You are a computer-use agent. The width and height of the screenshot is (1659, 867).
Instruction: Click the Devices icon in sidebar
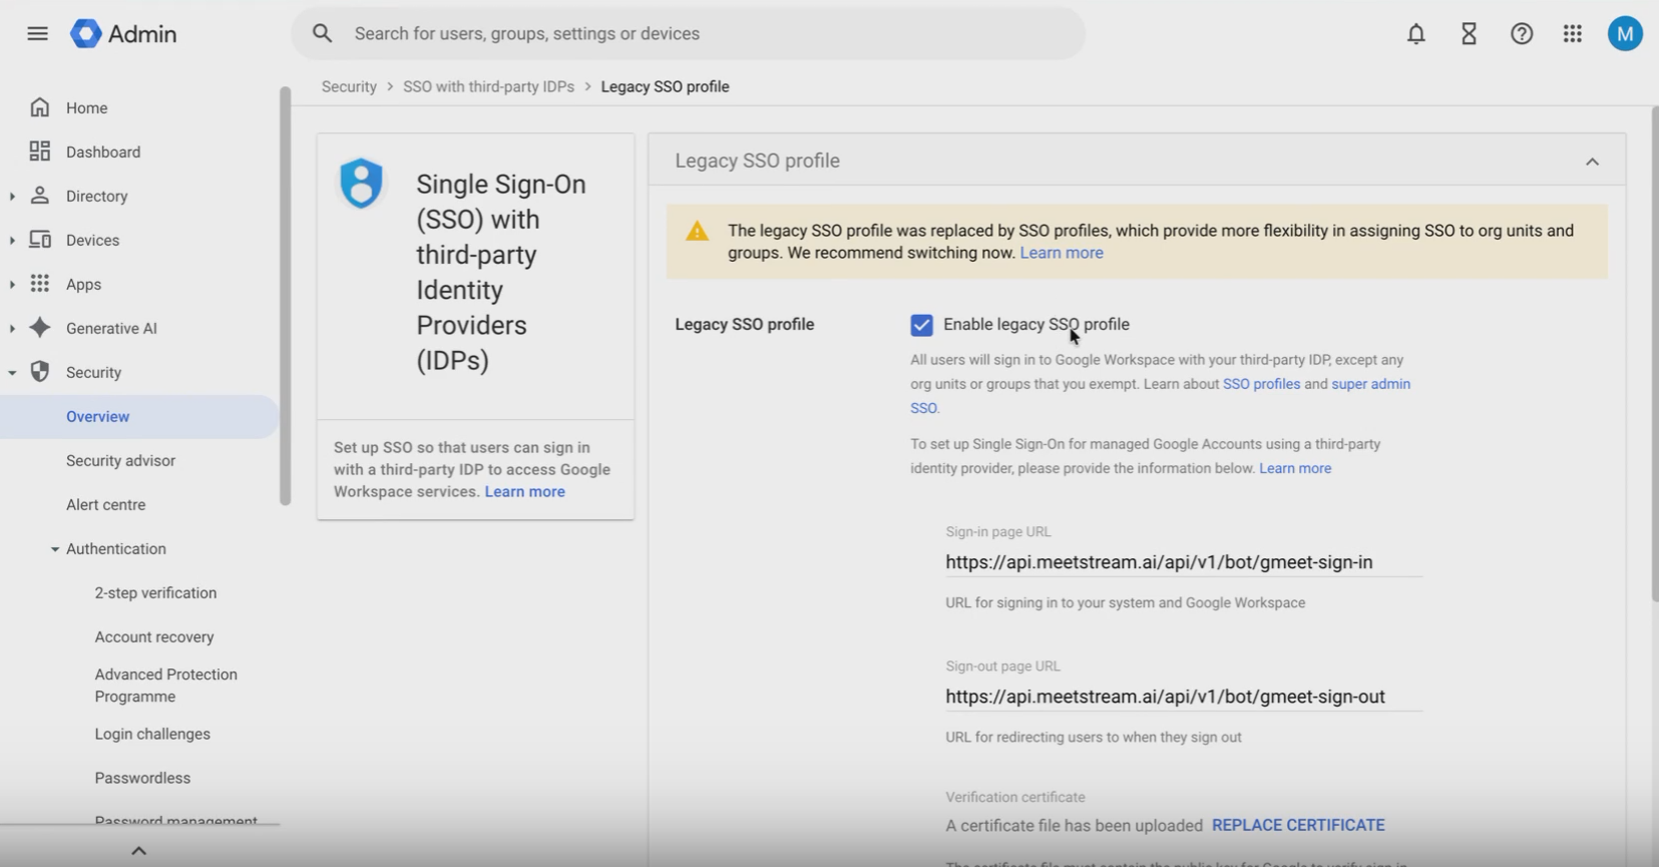pyautogui.click(x=40, y=239)
